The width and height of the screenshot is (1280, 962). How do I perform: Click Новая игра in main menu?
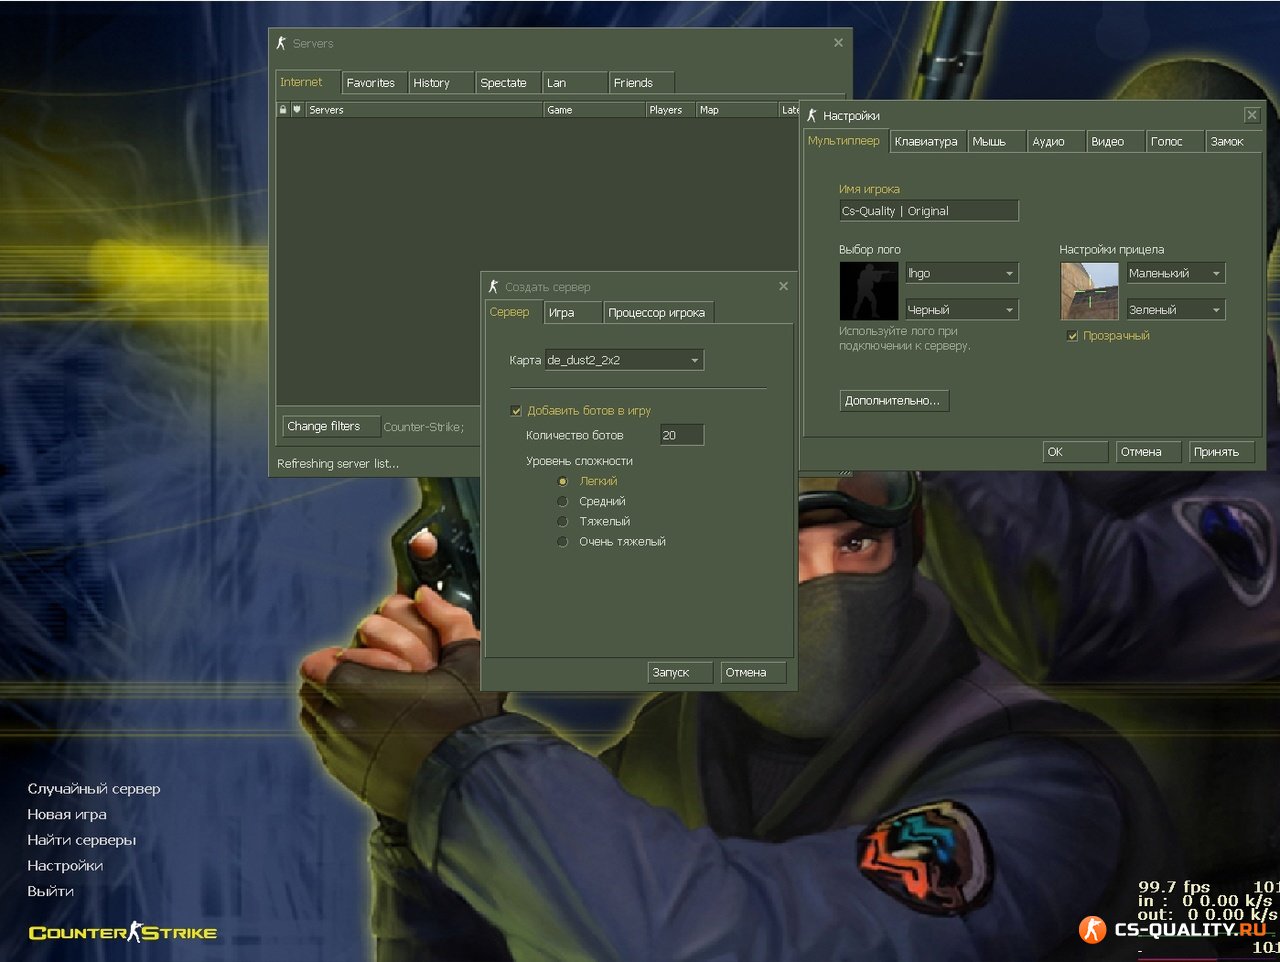click(67, 814)
